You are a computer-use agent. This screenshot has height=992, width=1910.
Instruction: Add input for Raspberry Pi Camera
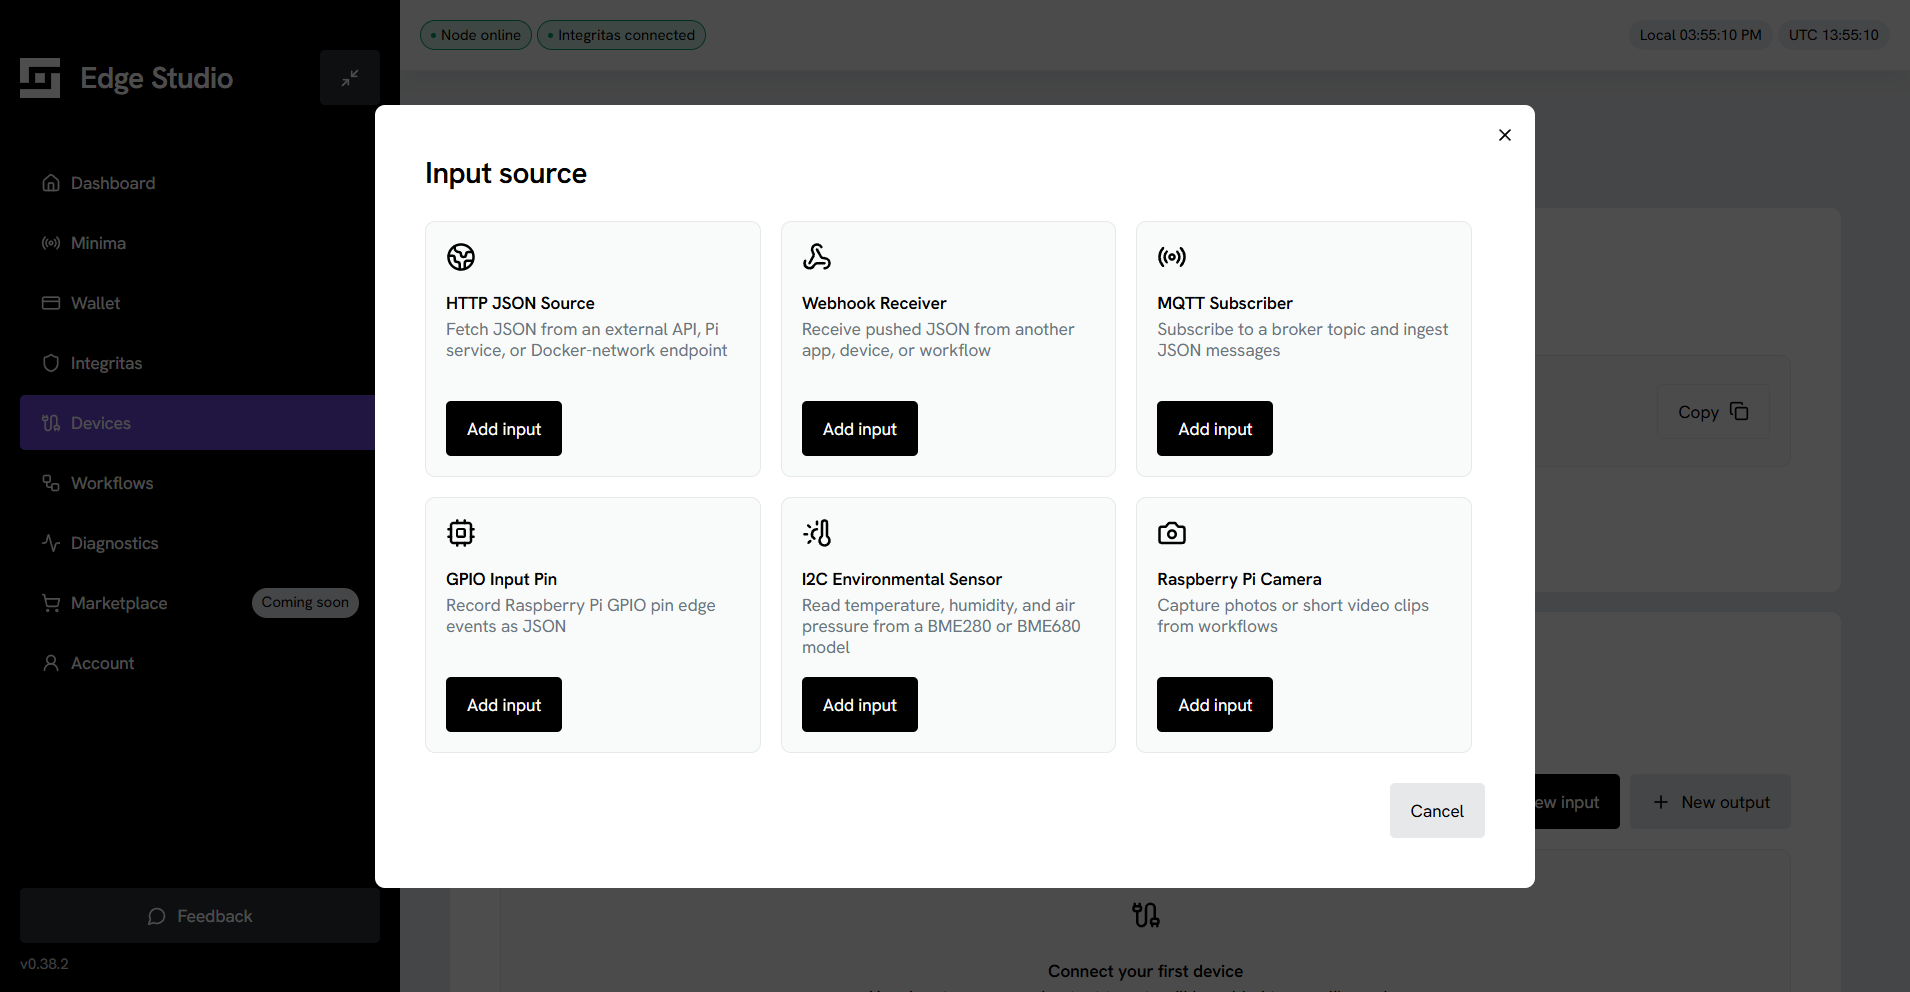(1215, 705)
